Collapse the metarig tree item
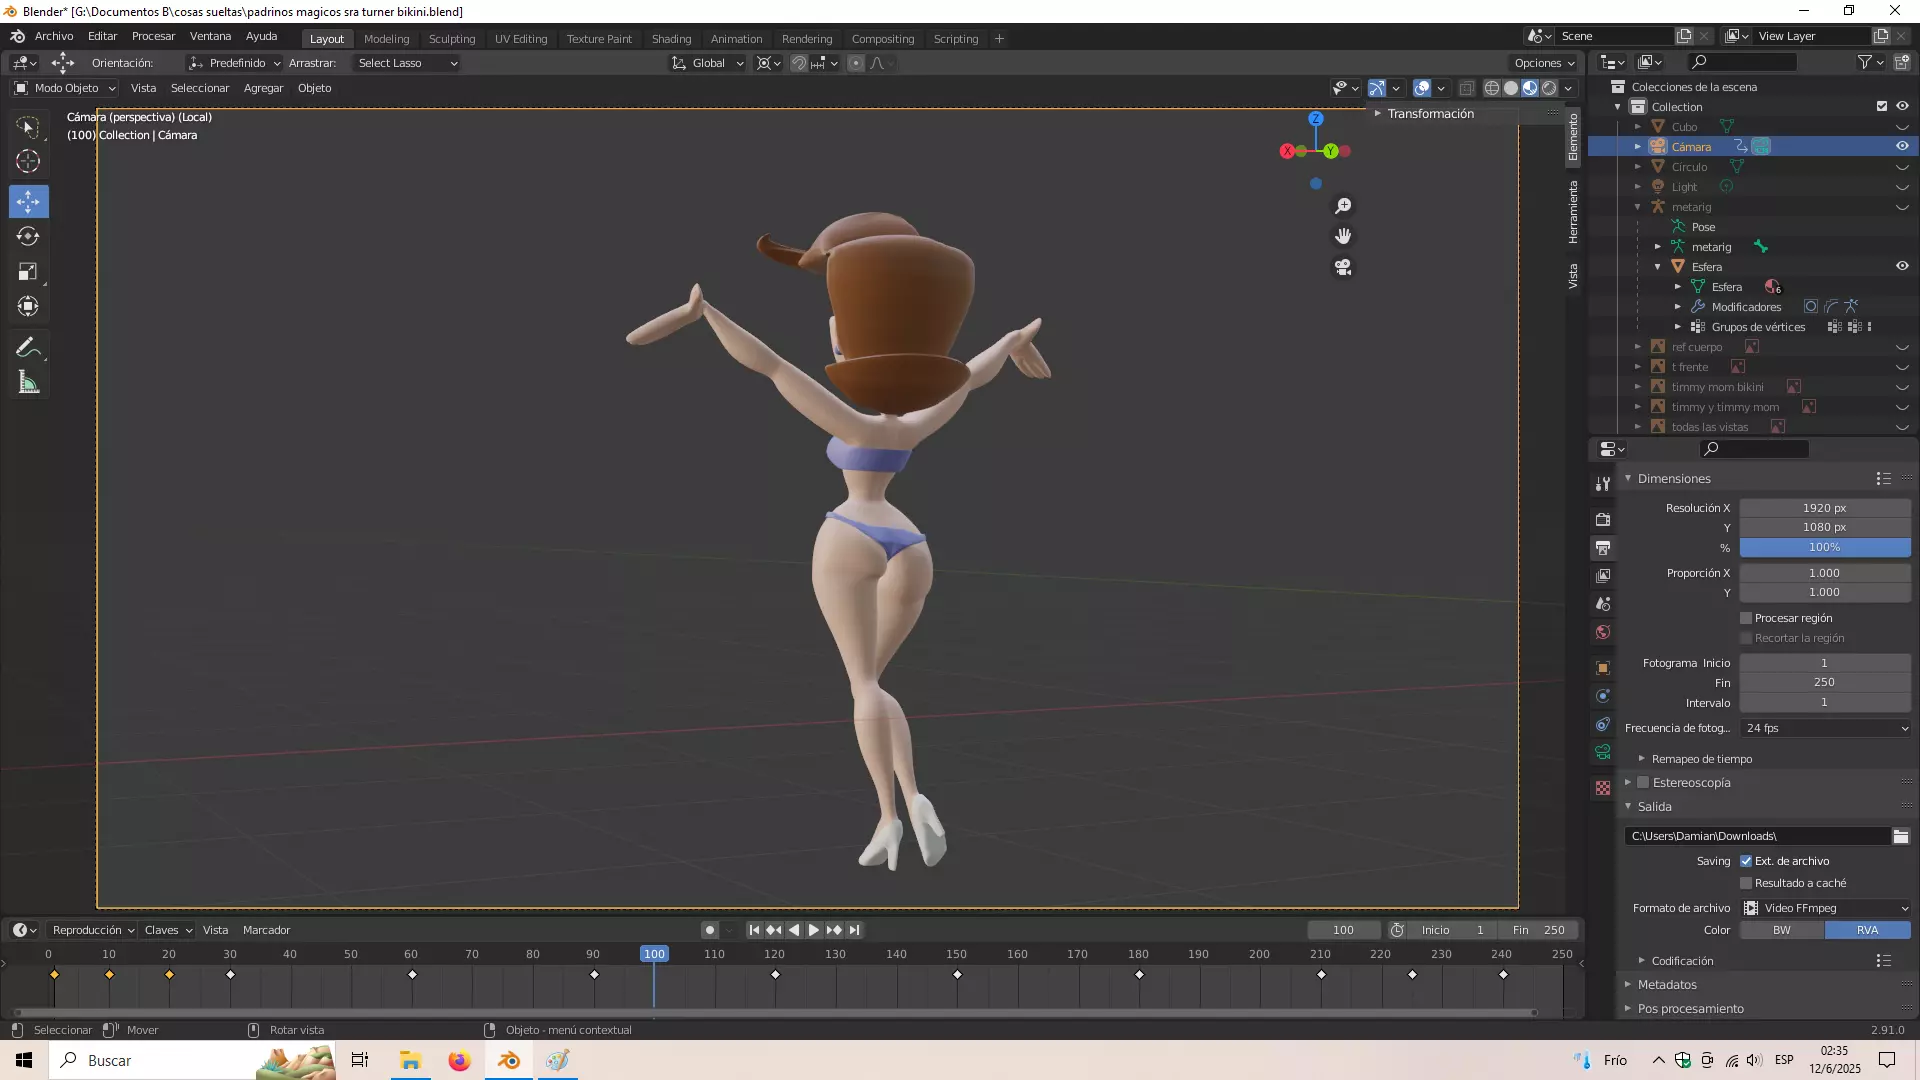Viewport: 1920px width, 1080px height. click(1638, 207)
